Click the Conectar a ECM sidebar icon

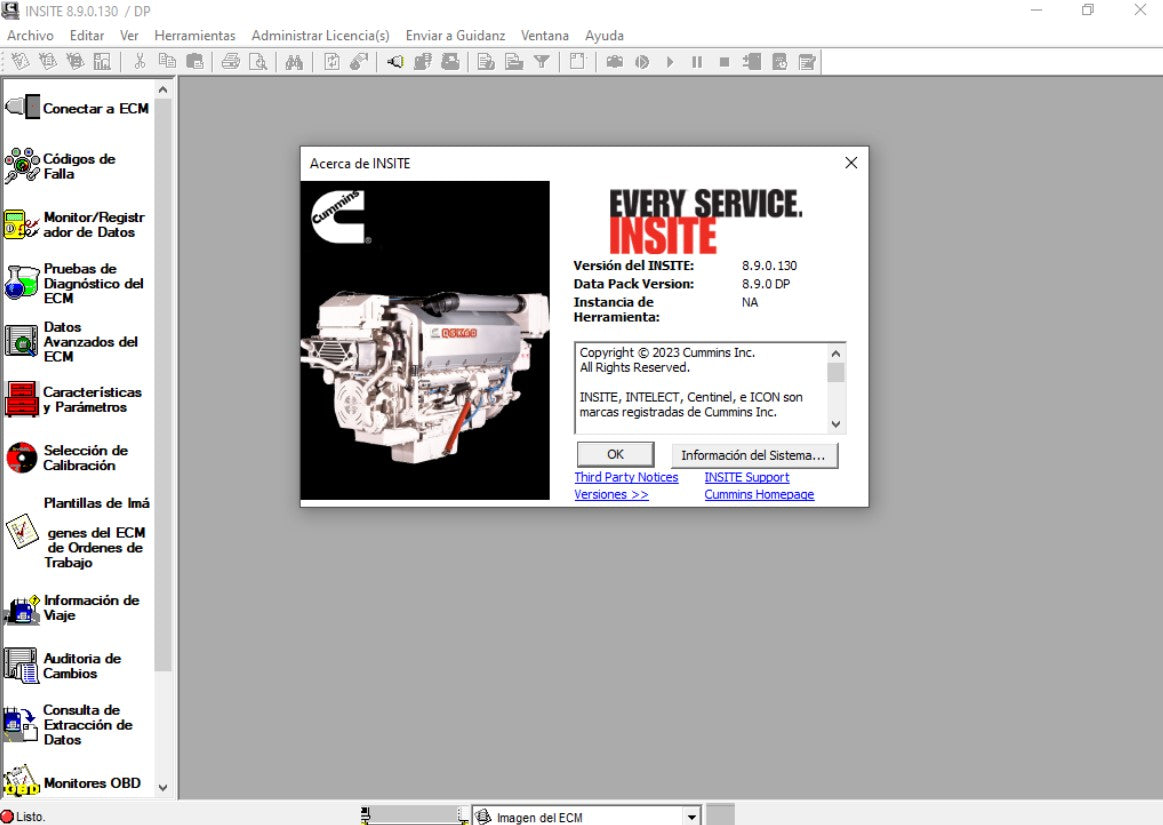22,107
